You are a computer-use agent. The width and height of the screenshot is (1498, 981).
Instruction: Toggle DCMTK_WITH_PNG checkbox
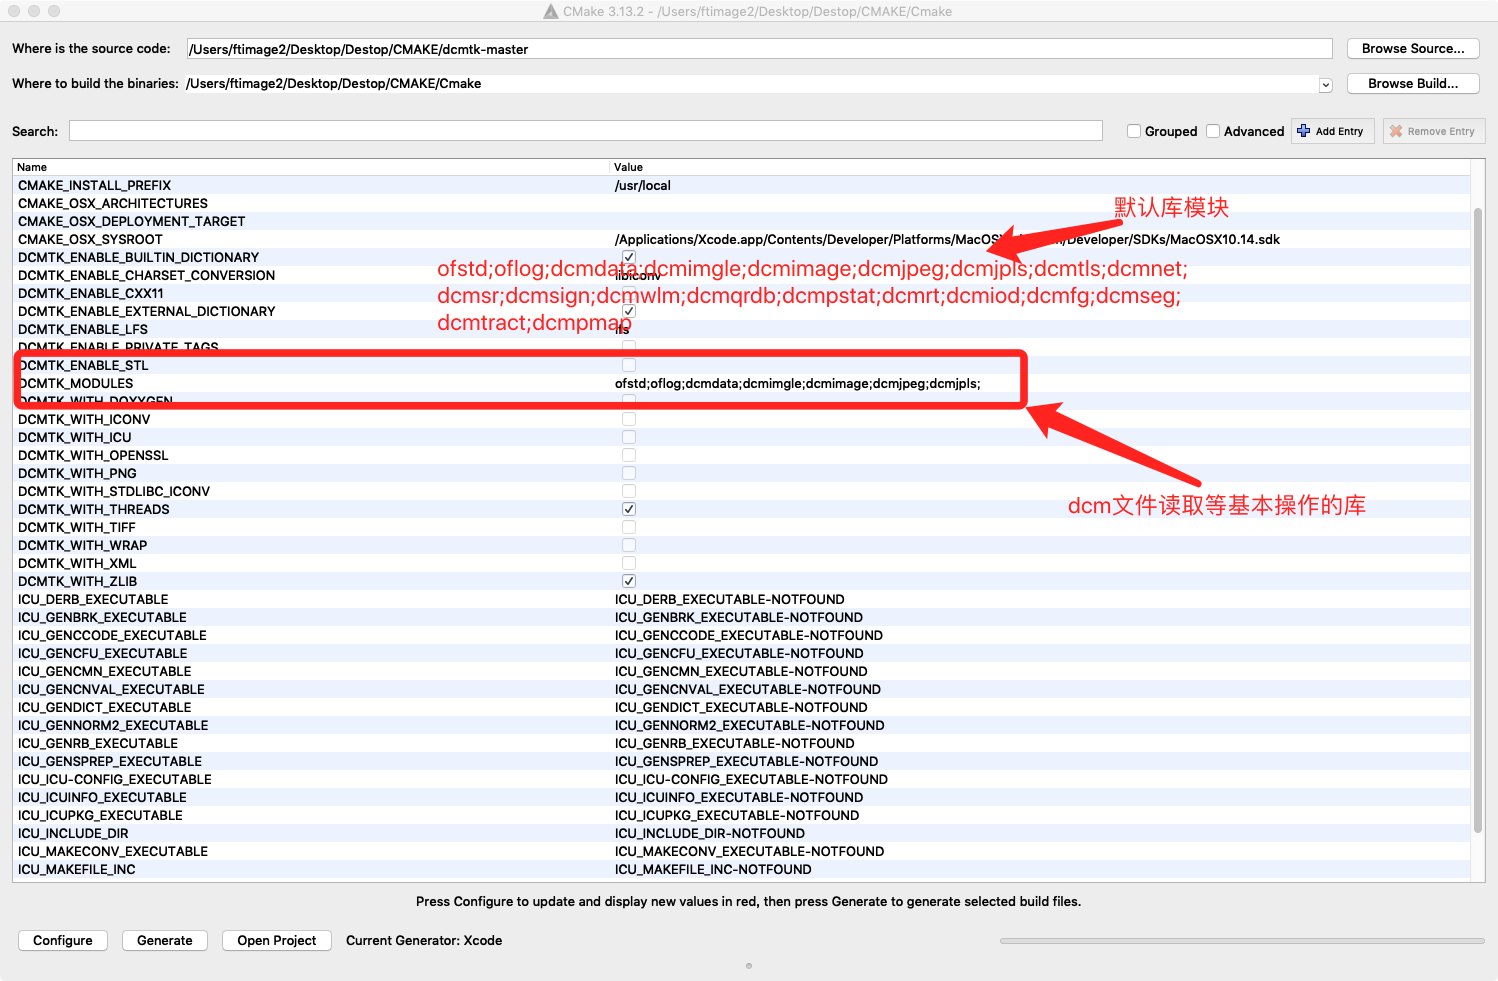629,473
